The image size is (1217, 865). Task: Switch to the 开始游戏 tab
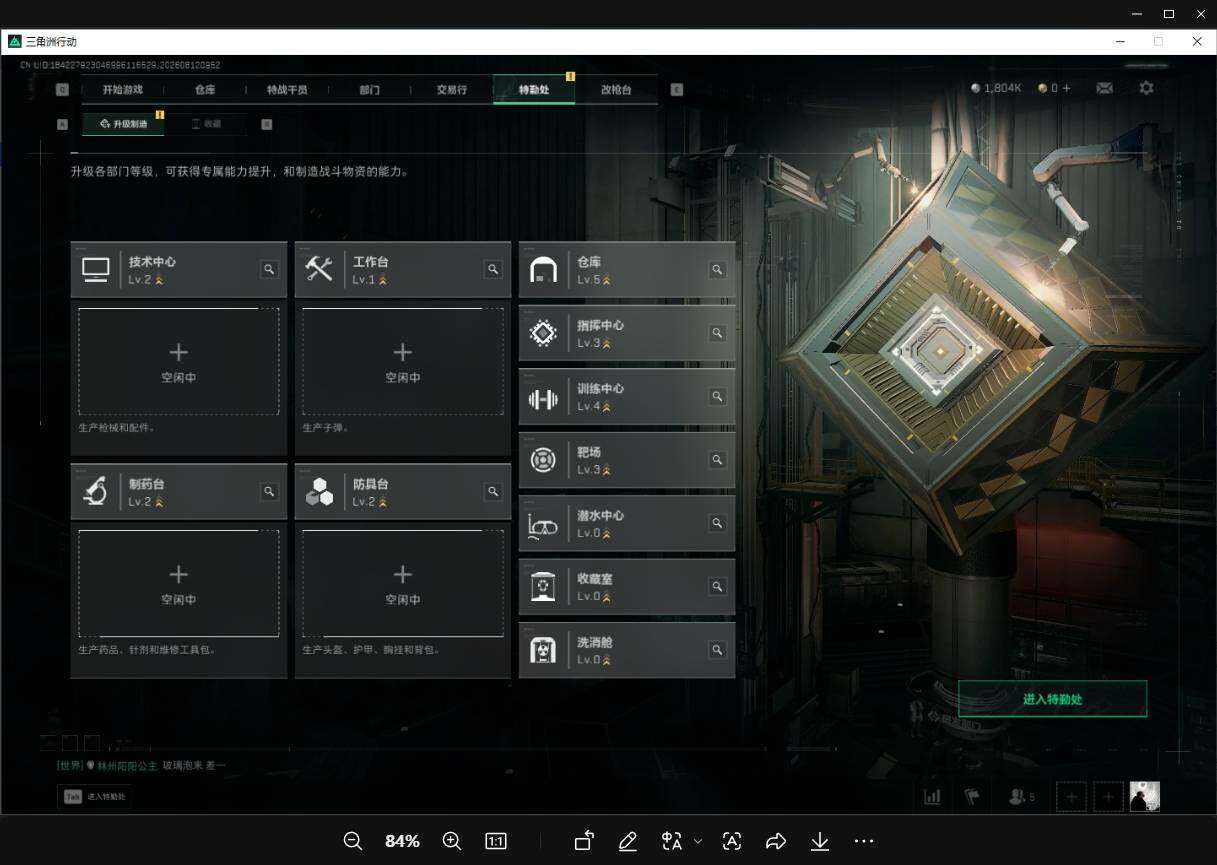[x=122, y=89]
